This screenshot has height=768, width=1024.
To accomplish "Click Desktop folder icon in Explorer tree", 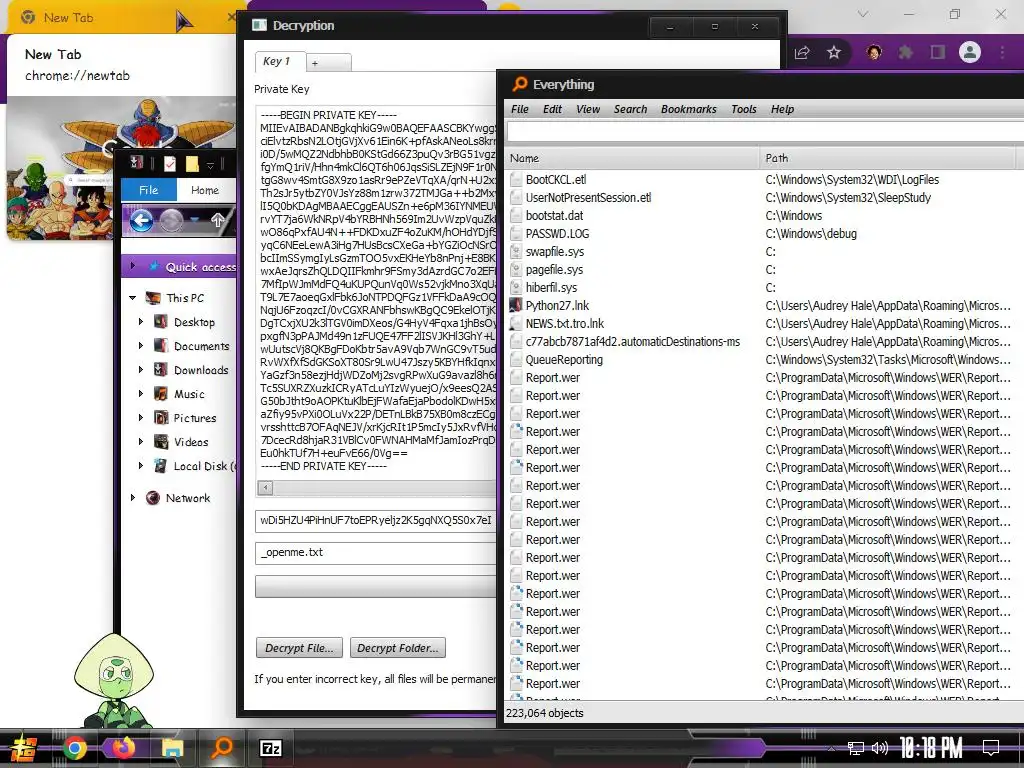I will [x=160, y=321].
